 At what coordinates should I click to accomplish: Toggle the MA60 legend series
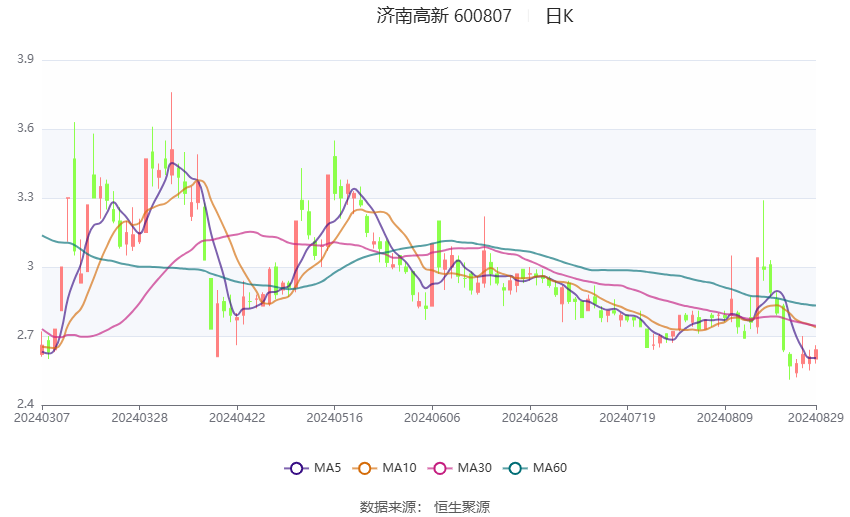coord(535,468)
